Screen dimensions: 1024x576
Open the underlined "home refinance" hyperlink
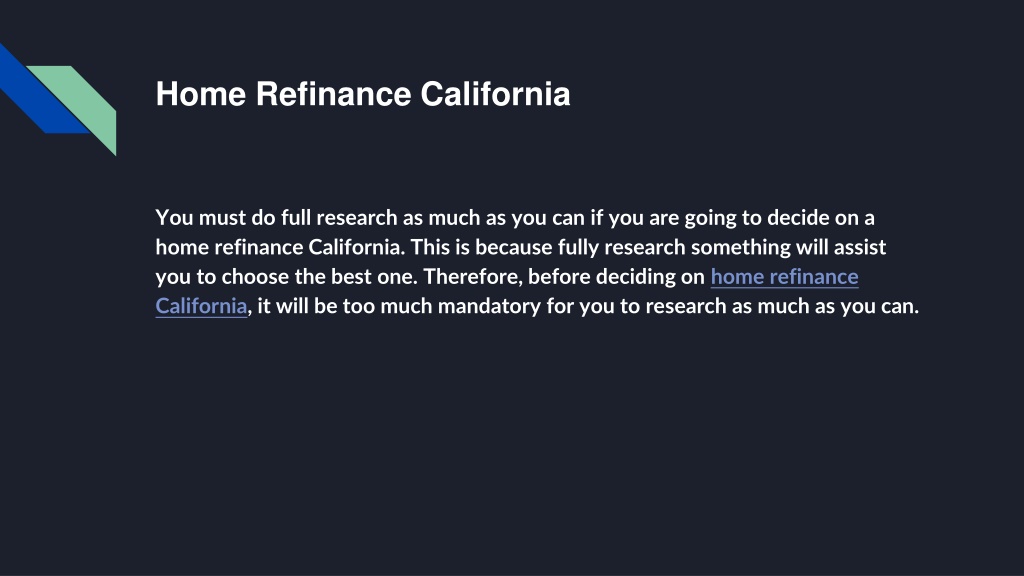click(x=784, y=277)
